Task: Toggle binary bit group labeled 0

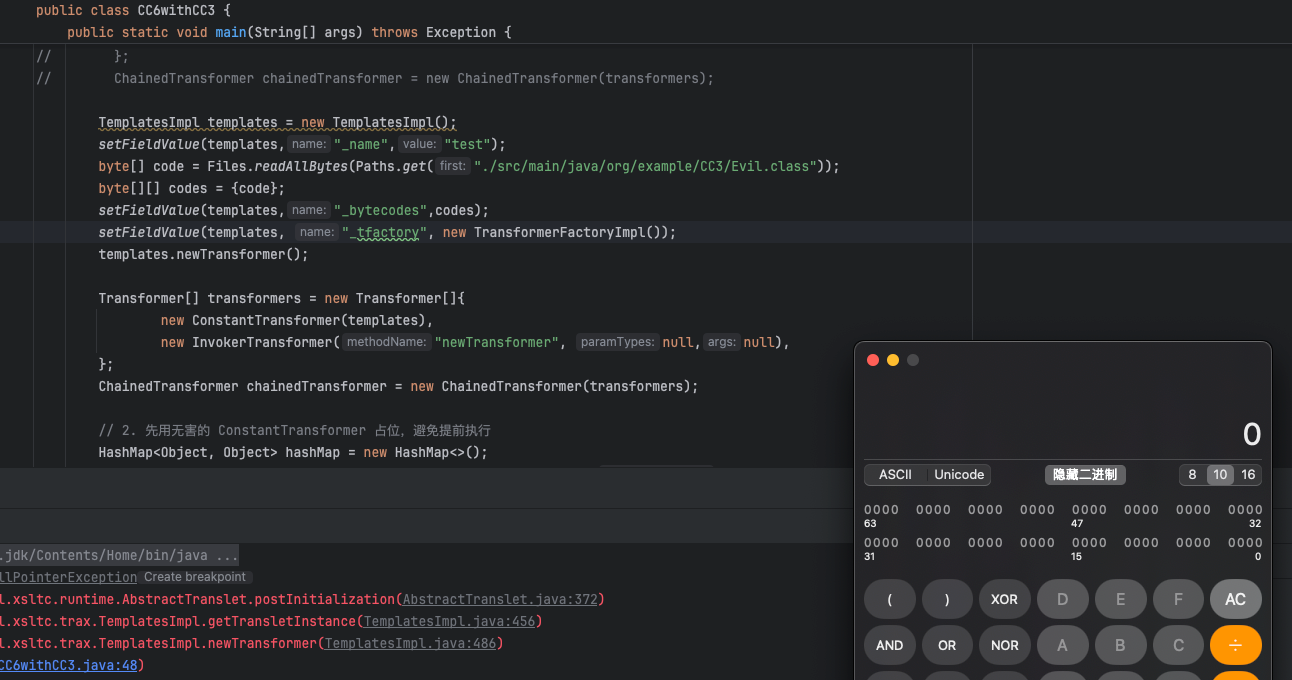Action: [x=1245, y=543]
